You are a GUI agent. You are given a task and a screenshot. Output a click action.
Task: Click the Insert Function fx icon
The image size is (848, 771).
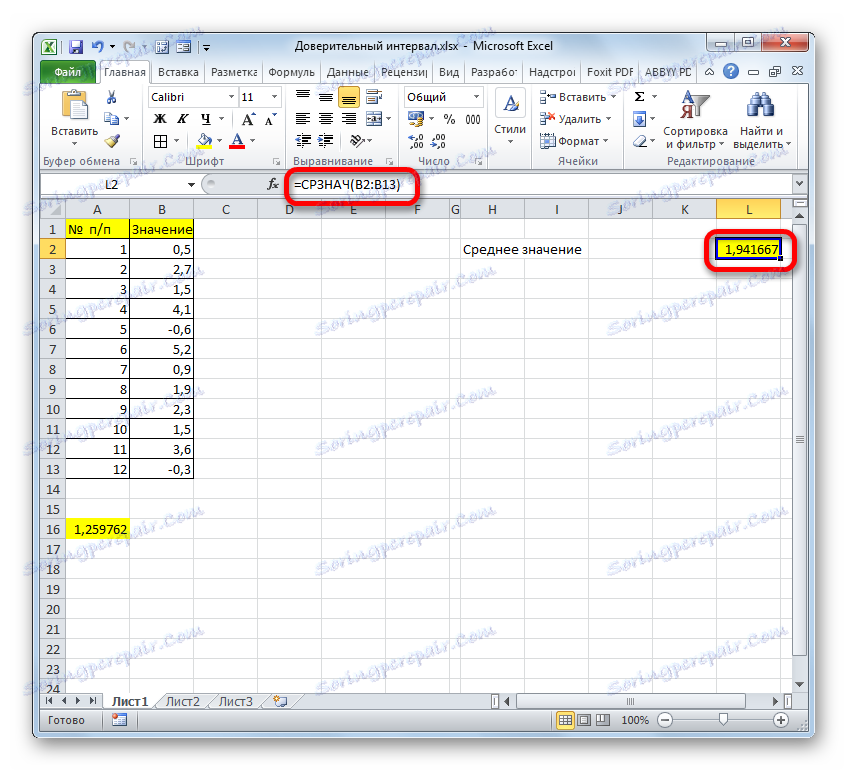click(273, 184)
